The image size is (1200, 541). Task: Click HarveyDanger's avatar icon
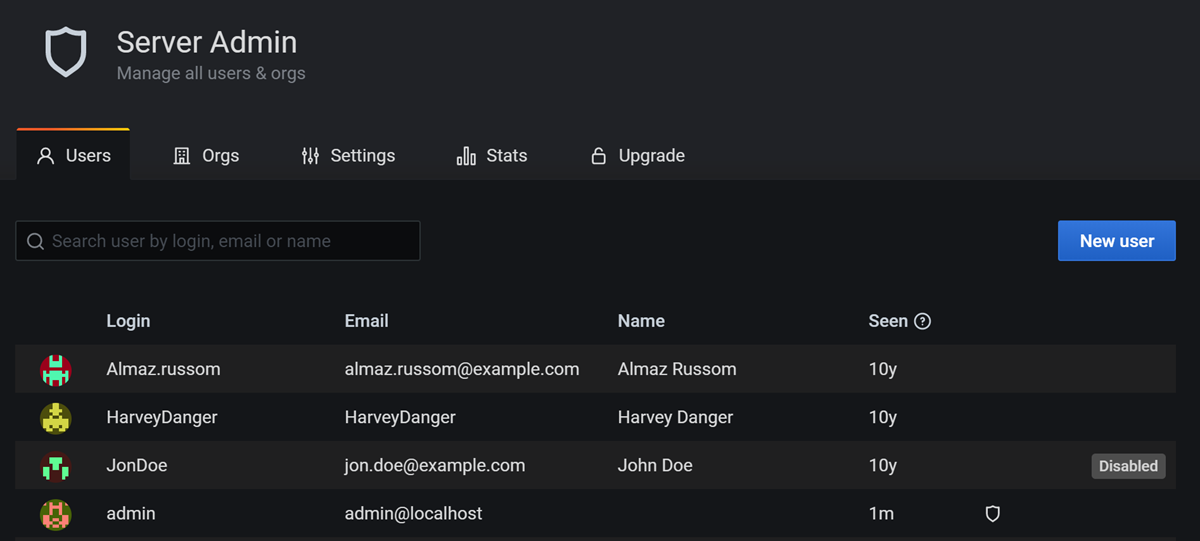(56, 418)
